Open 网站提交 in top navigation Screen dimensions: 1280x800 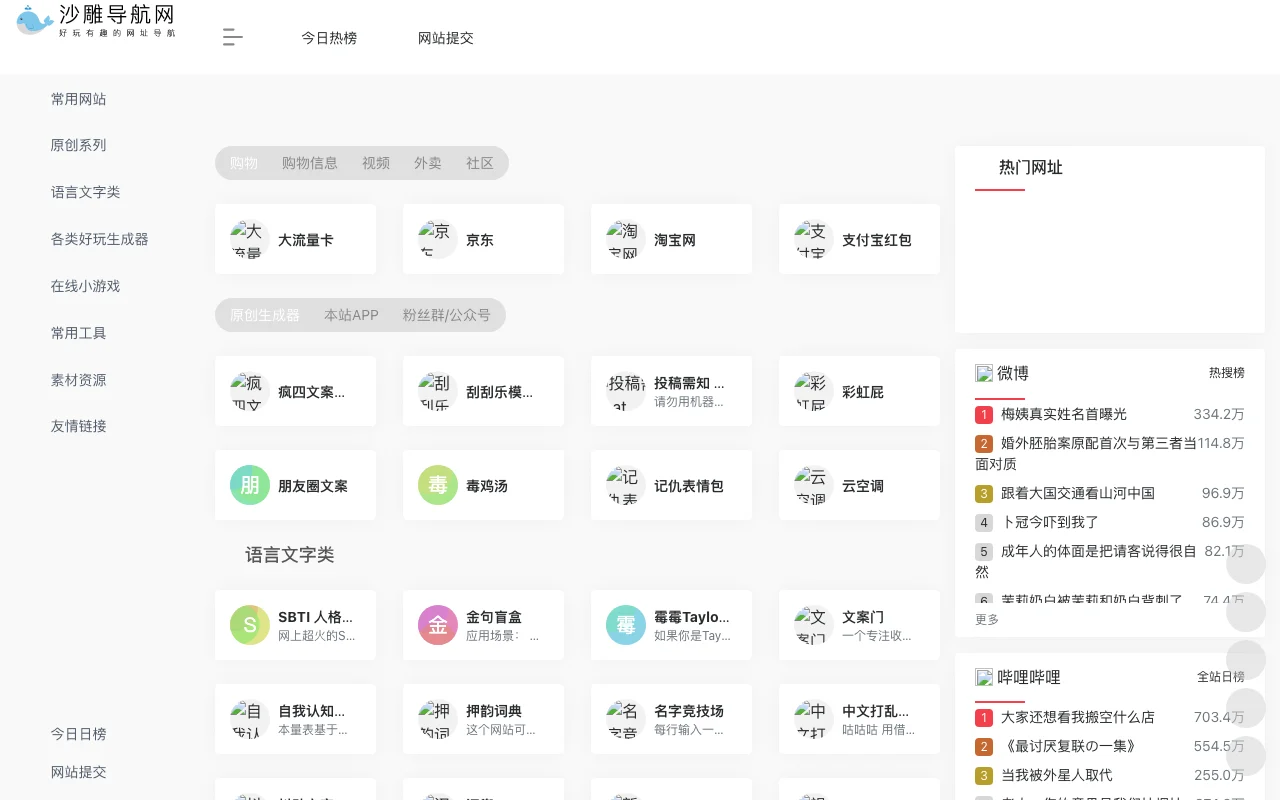(446, 38)
